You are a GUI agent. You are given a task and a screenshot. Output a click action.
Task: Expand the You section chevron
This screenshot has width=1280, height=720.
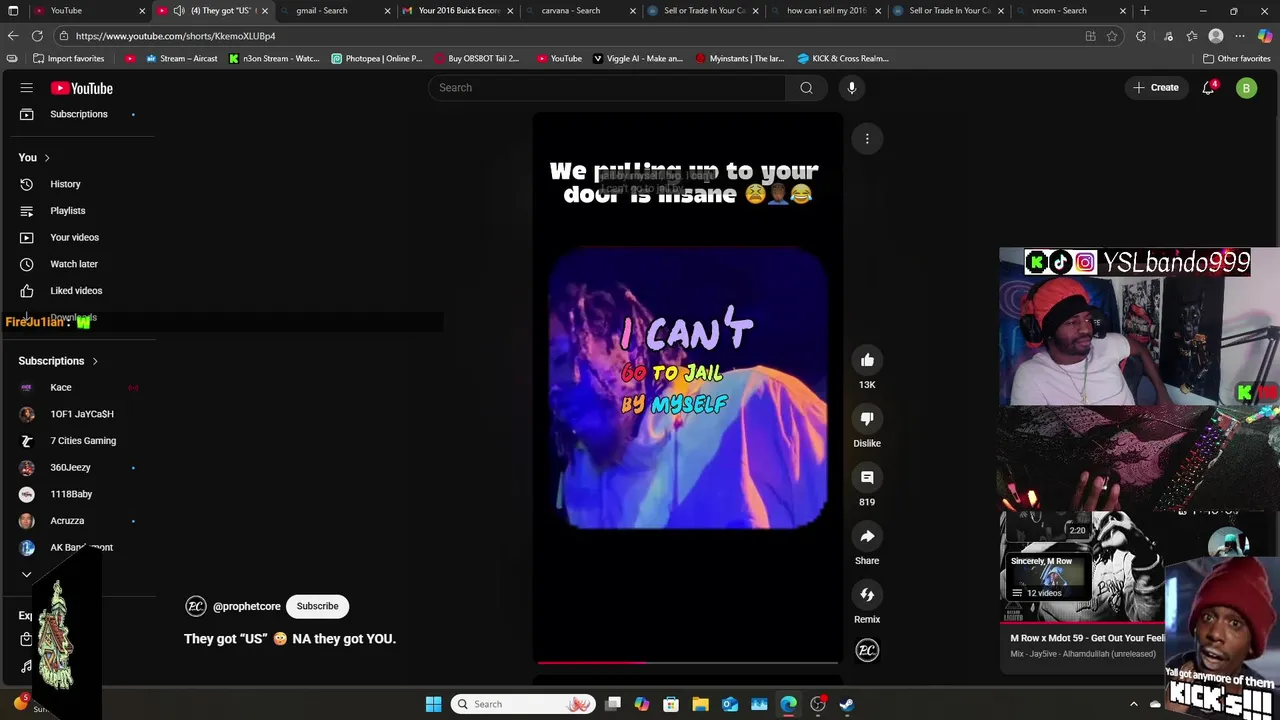[47, 158]
